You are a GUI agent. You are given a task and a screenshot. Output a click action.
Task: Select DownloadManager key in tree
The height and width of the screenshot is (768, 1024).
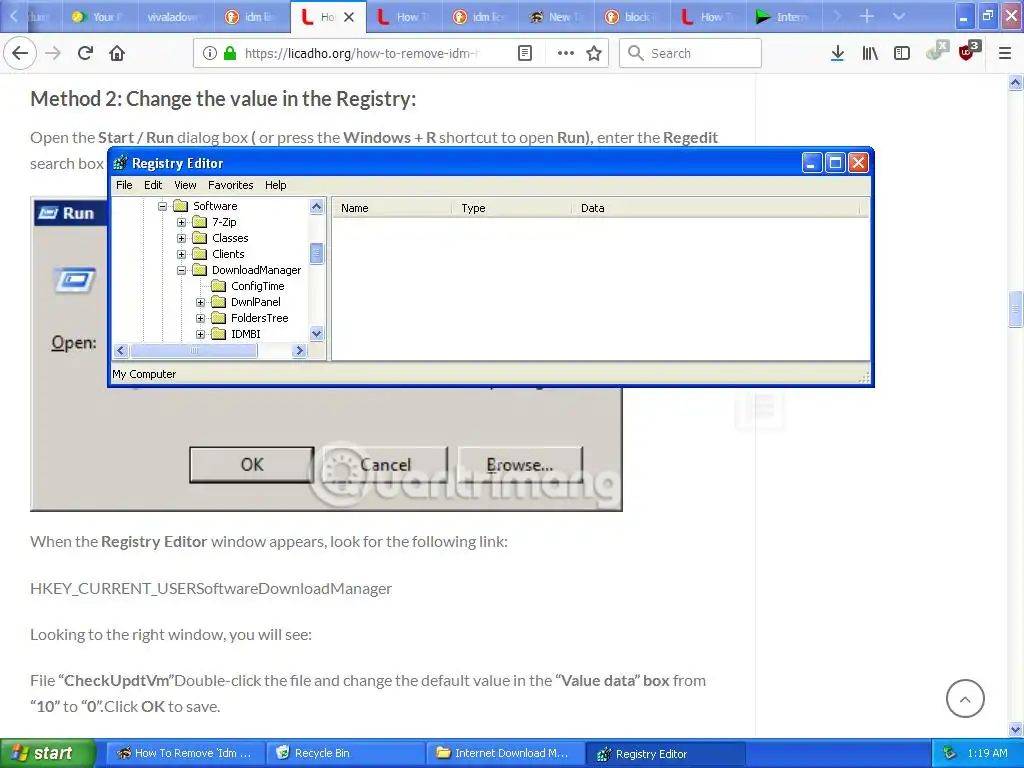(256, 270)
